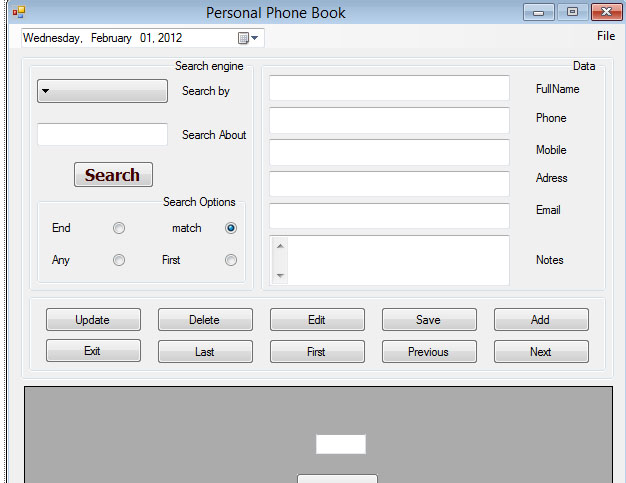Click the Phone text field

[x=389, y=120]
